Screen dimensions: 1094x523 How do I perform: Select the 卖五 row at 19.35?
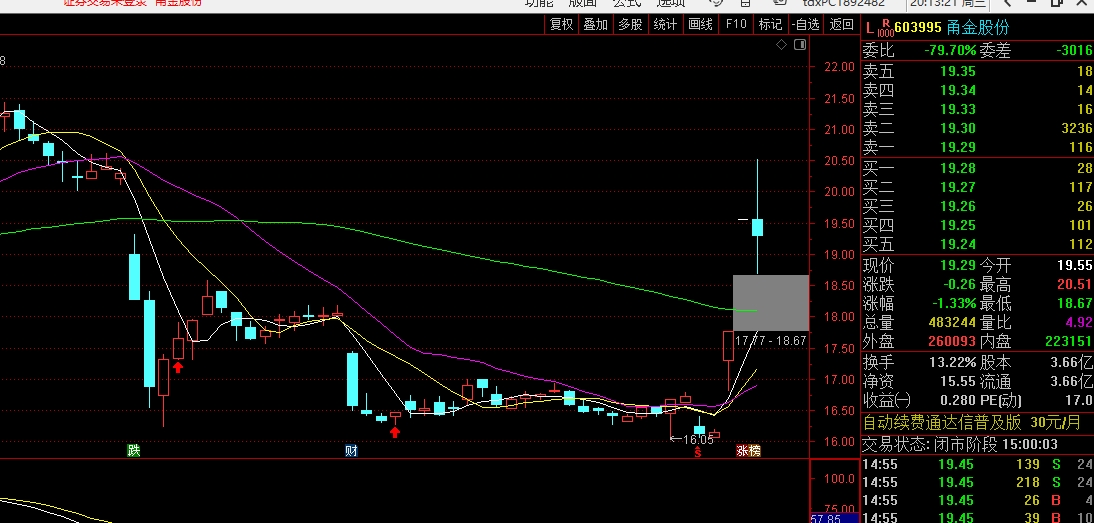(x=977, y=71)
